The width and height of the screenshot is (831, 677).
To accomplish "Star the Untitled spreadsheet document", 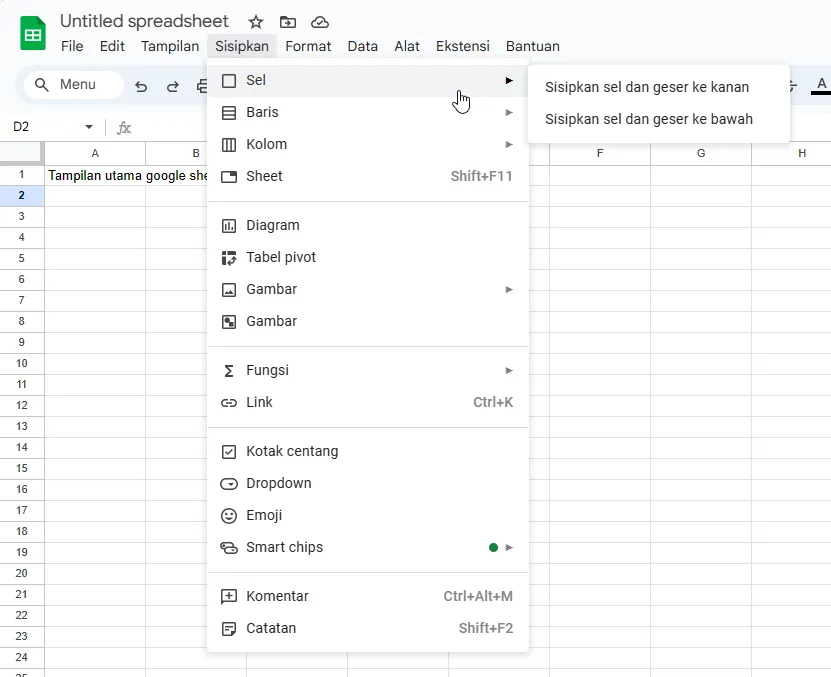I will [x=256, y=22].
